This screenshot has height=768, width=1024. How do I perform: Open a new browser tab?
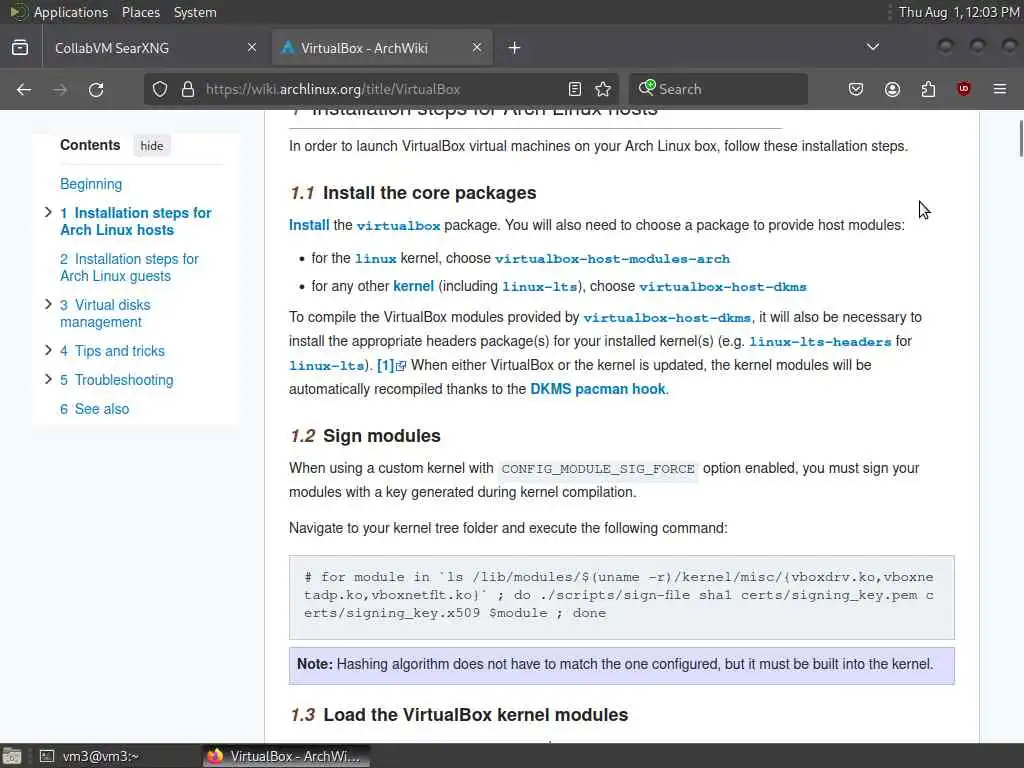tap(514, 48)
